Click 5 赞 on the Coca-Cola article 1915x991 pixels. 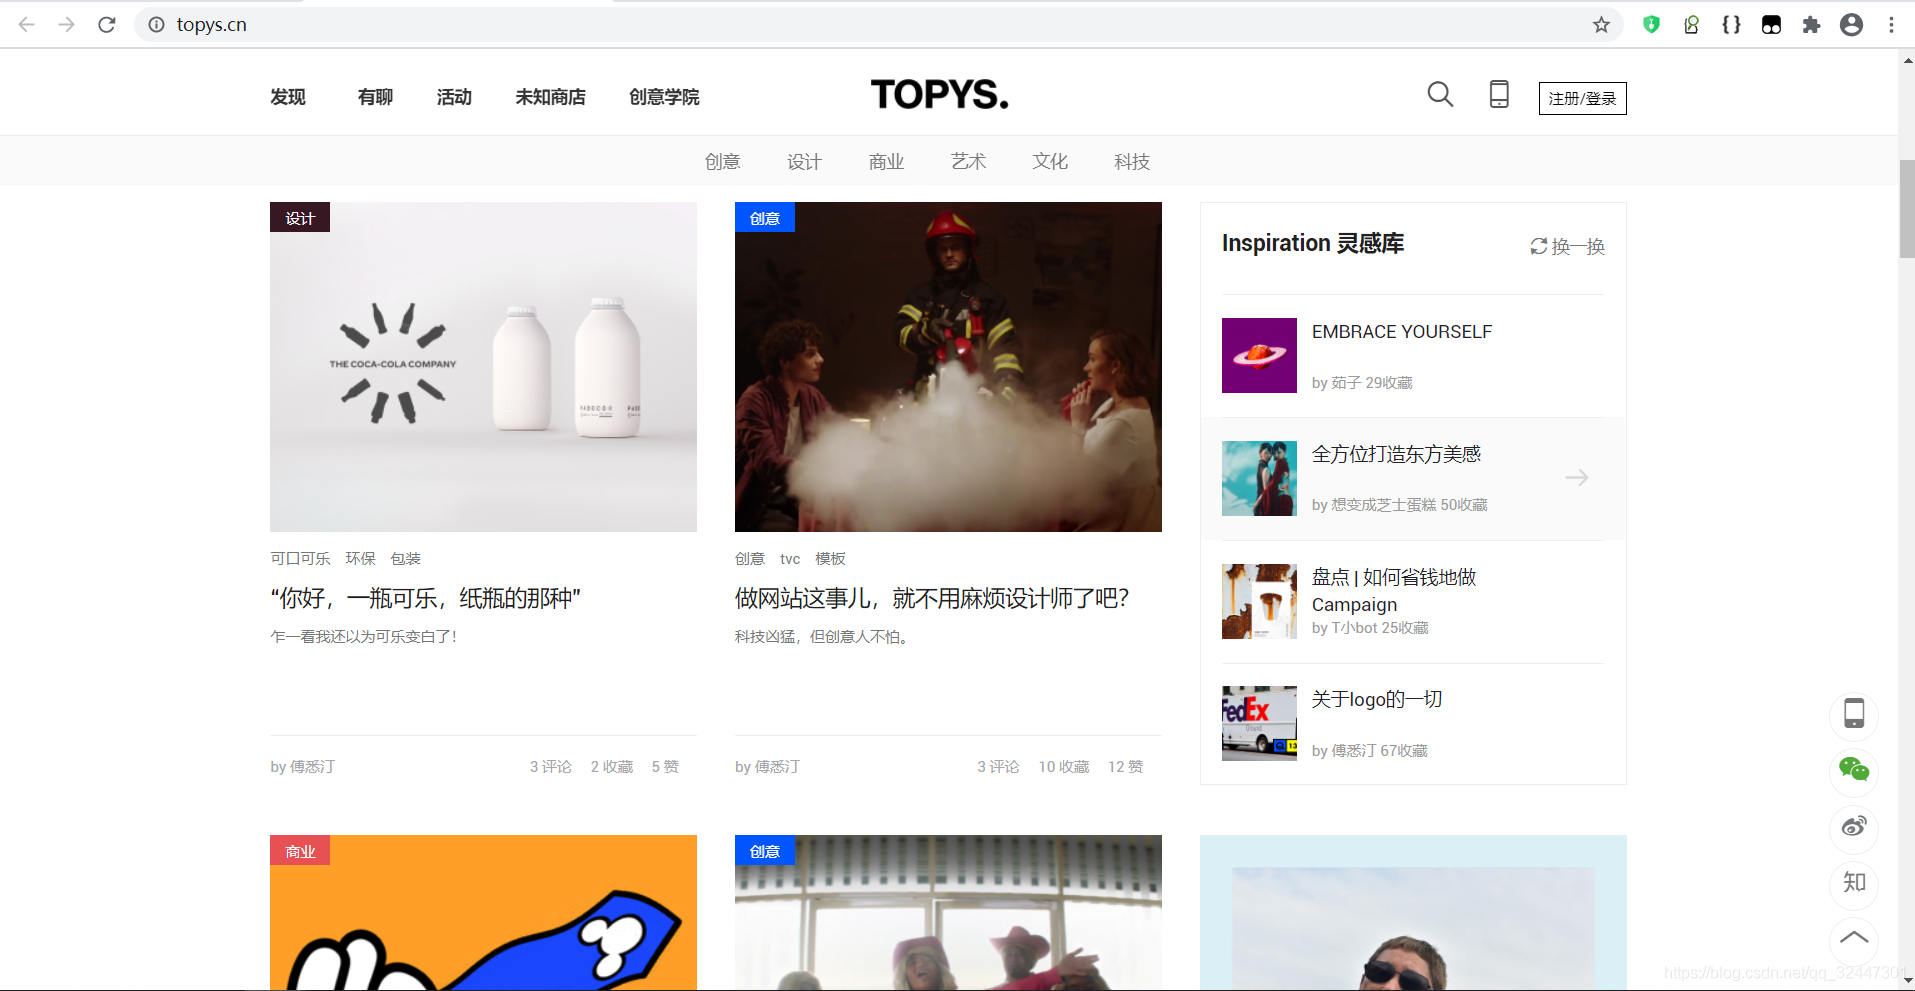point(665,767)
